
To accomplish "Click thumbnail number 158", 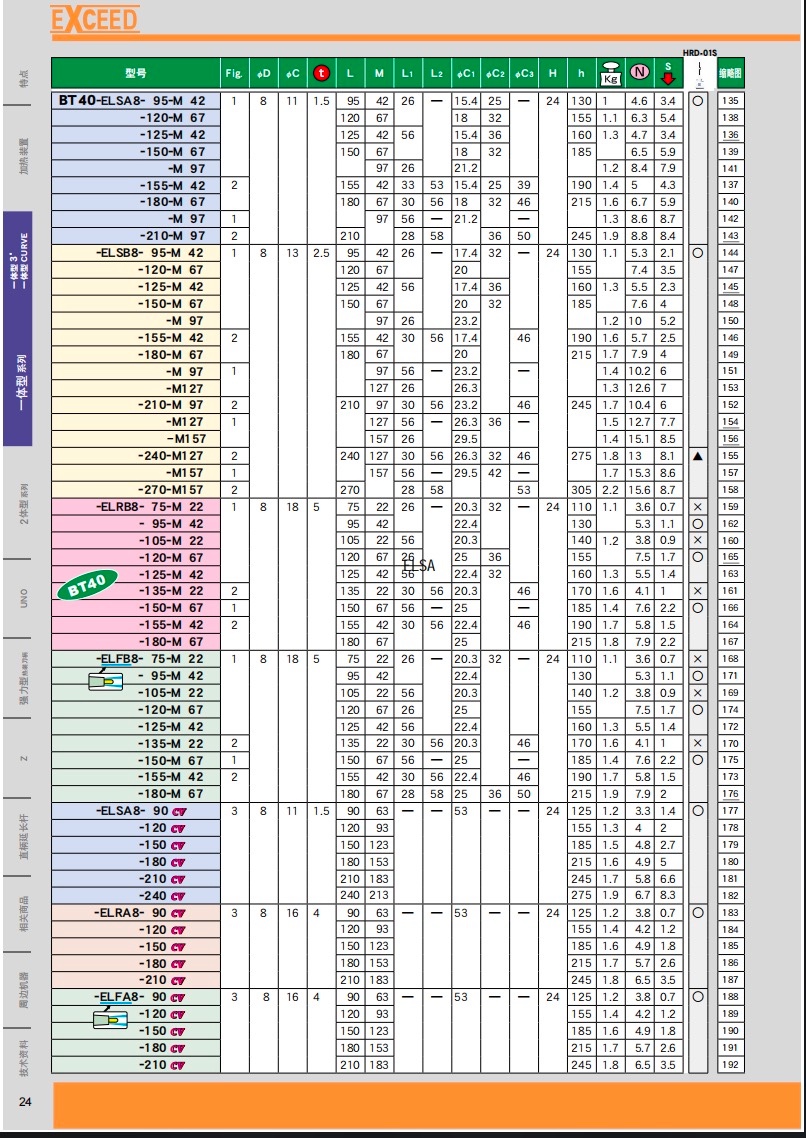I will (731, 490).
